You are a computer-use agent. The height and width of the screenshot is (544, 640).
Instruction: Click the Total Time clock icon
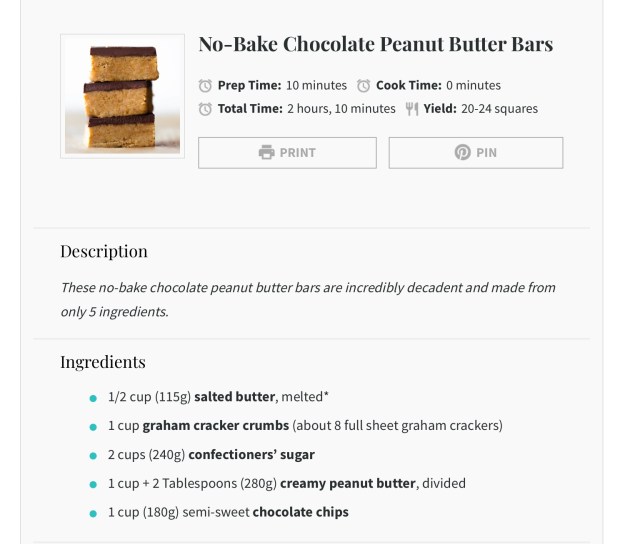click(205, 109)
